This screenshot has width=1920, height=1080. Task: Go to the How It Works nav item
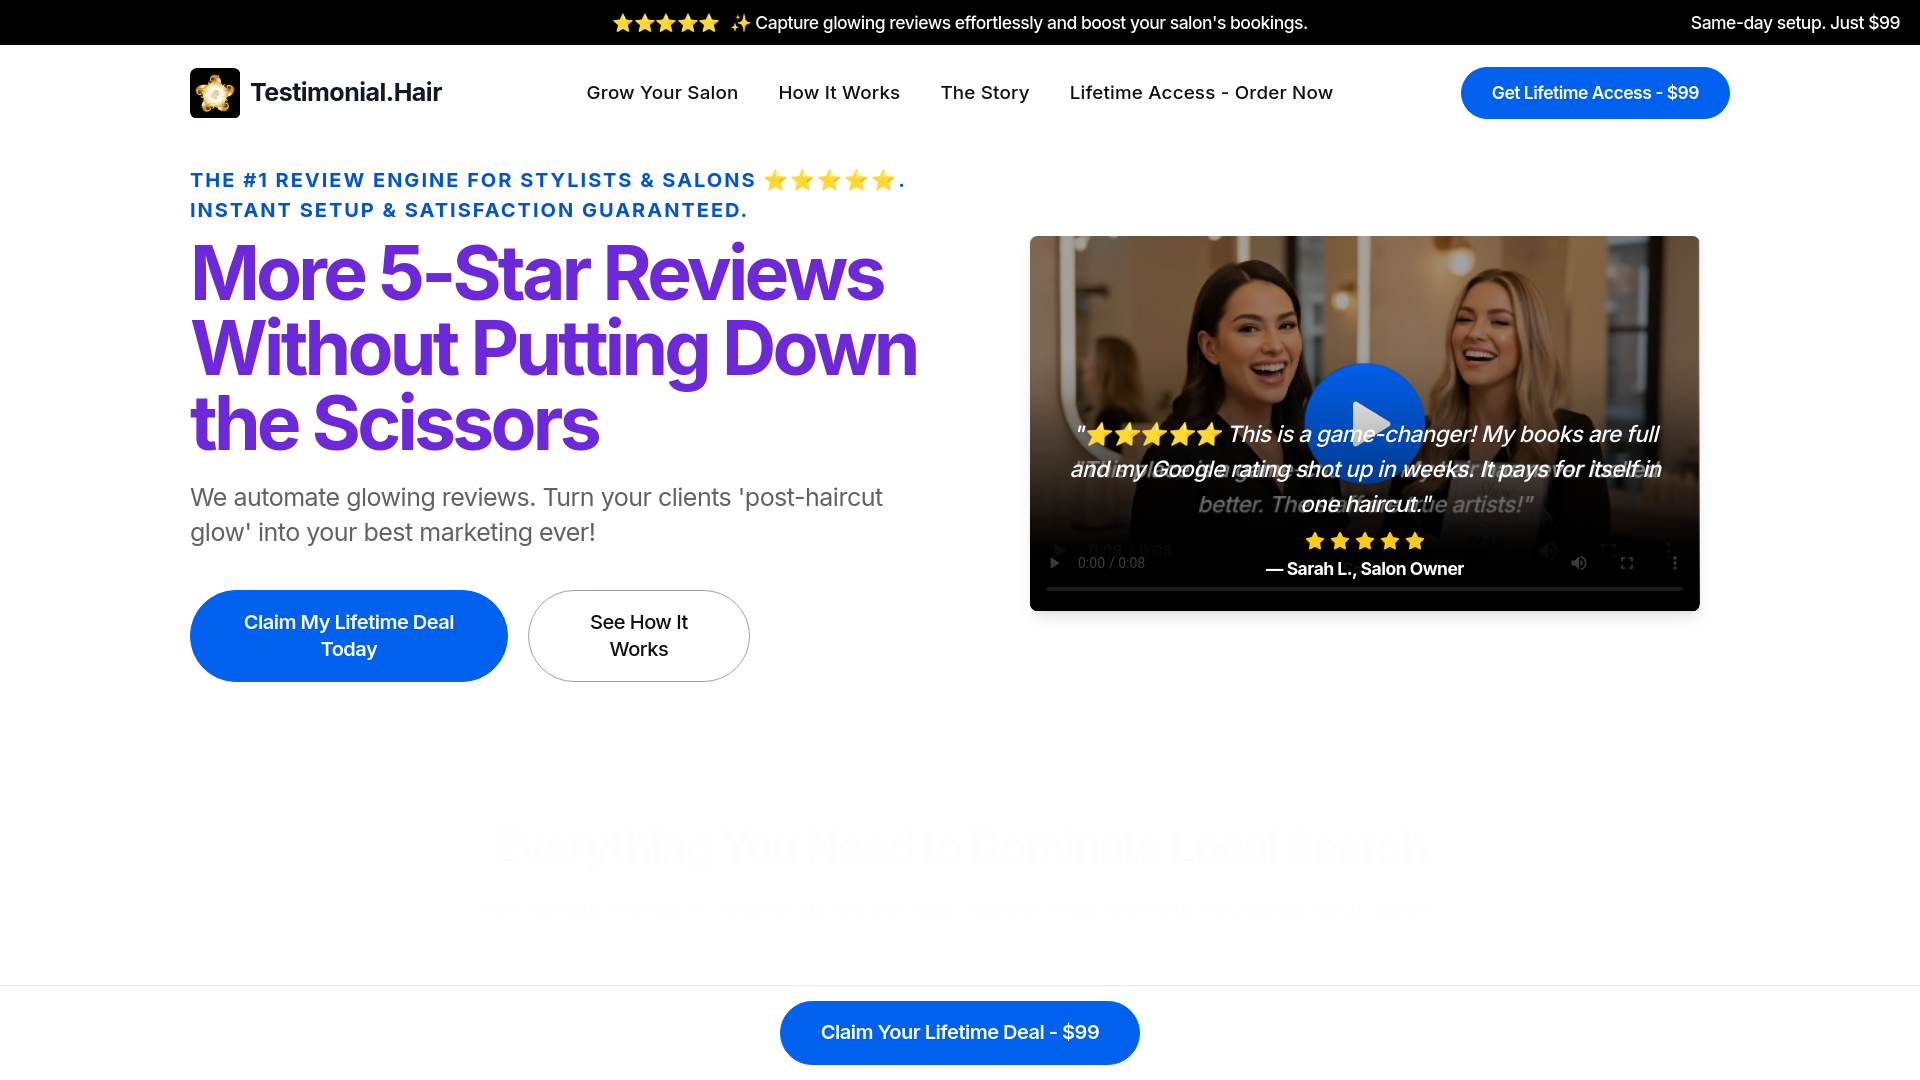[x=839, y=93]
